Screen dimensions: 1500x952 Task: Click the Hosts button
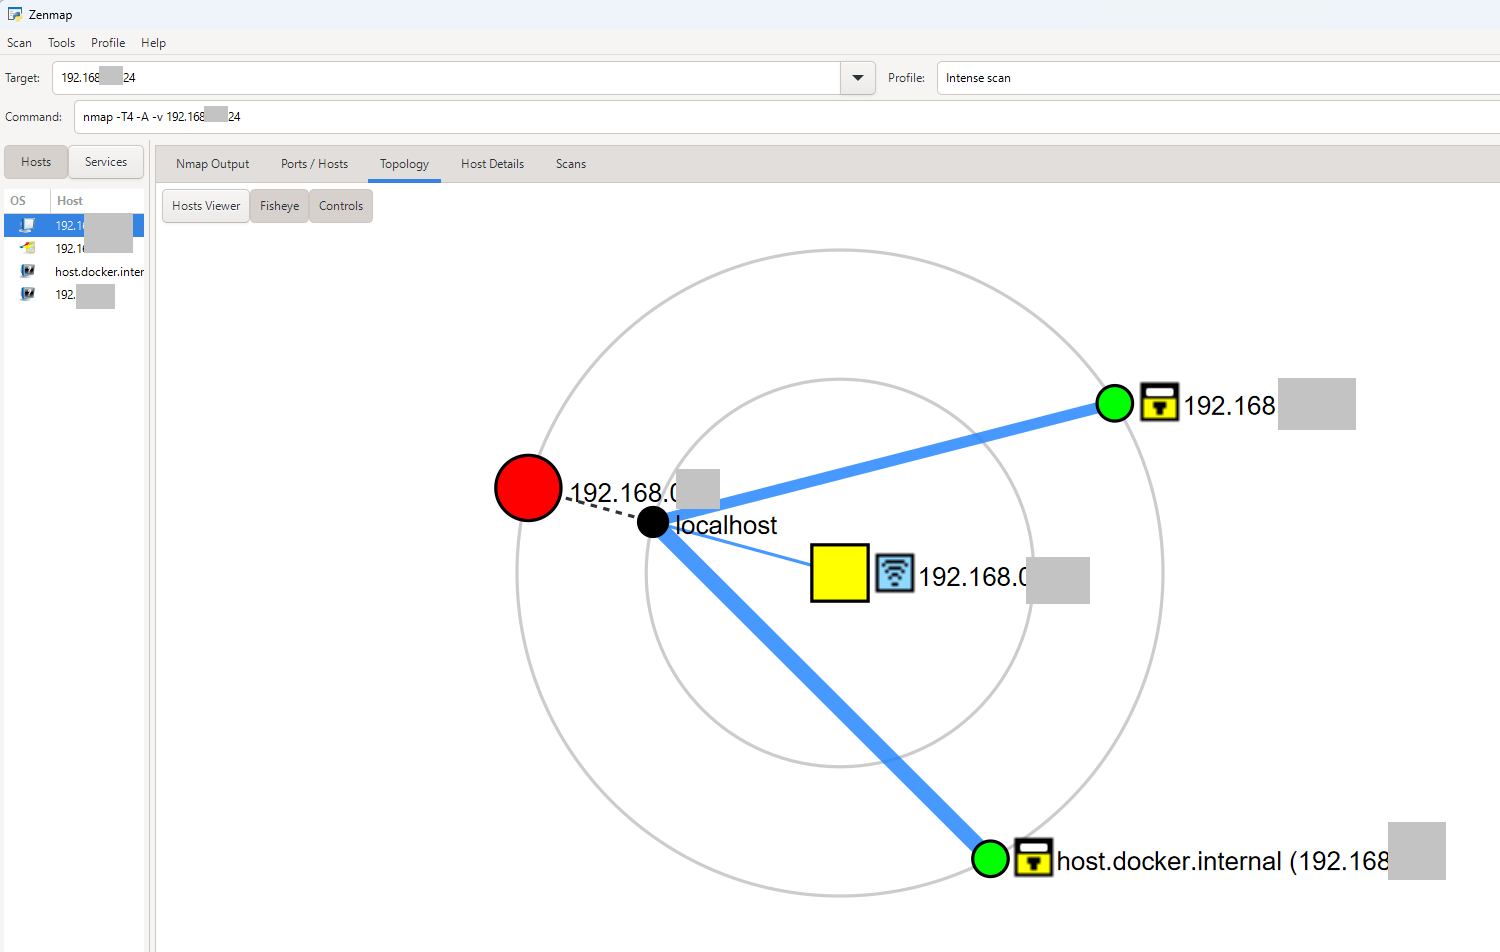[36, 162]
